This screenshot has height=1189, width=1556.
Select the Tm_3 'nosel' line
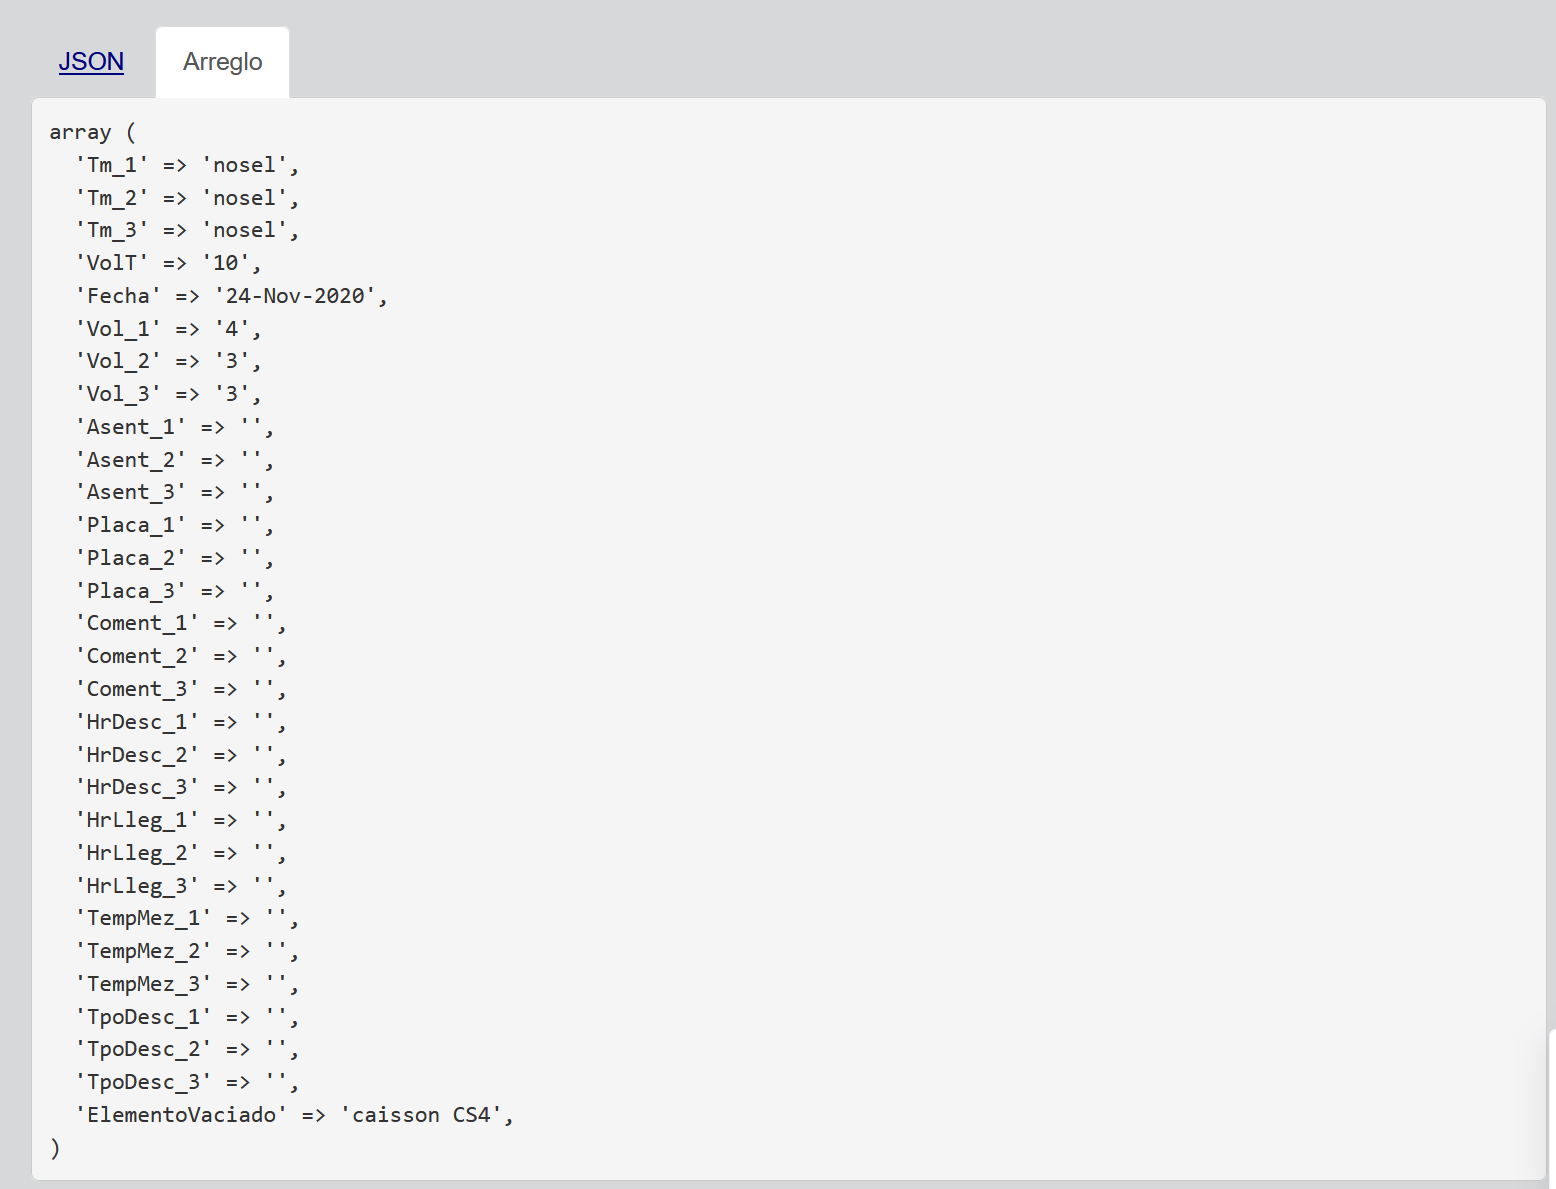pyautogui.click(x=187, y=230)
